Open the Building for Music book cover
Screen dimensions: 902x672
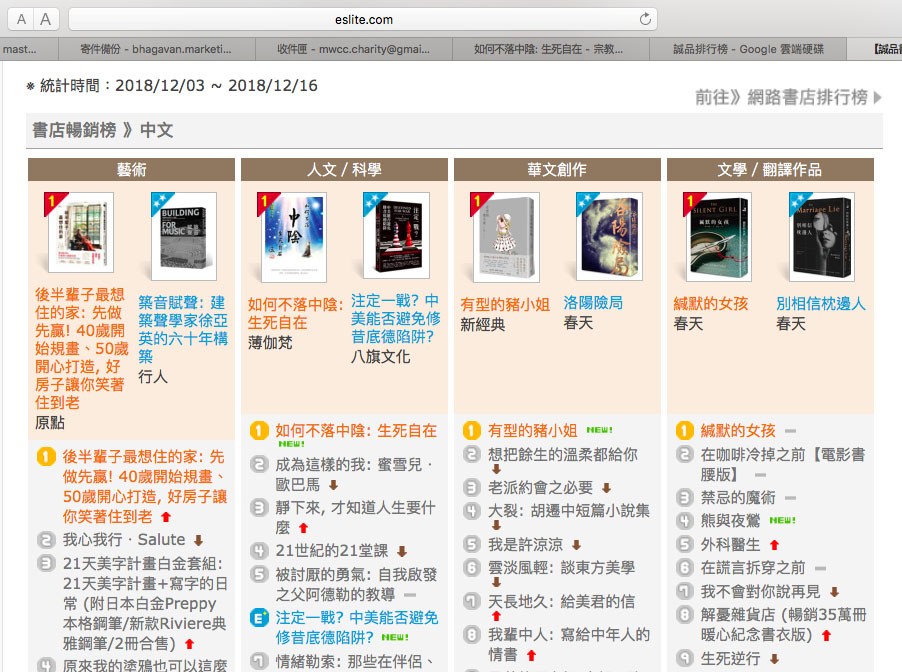click(184, 236)
